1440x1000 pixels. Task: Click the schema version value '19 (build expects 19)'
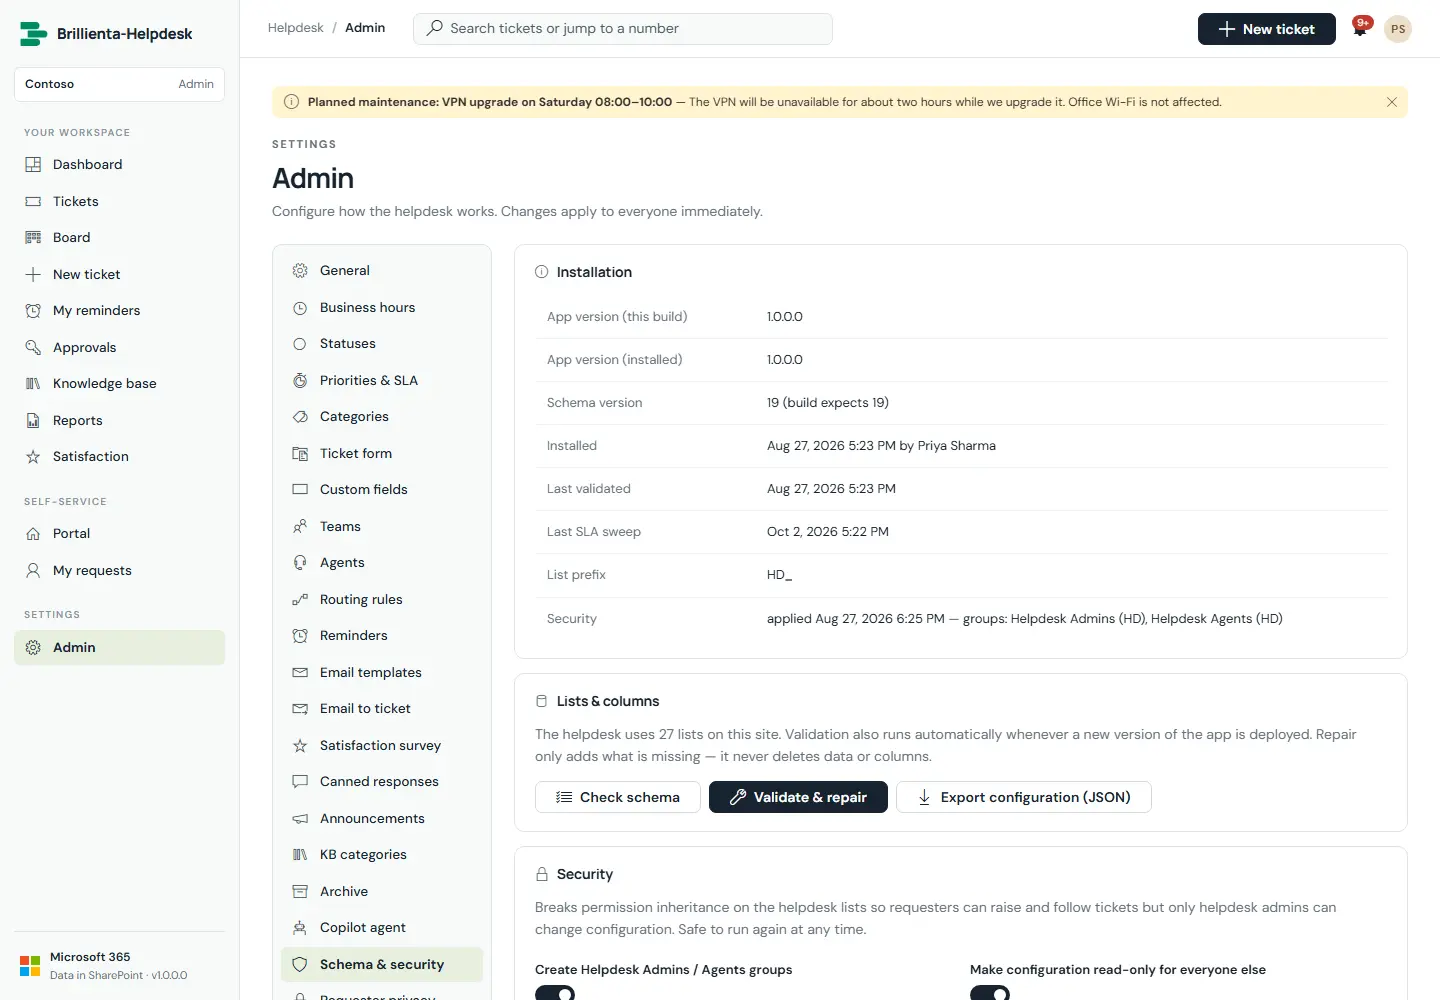[x=827, y=403]
